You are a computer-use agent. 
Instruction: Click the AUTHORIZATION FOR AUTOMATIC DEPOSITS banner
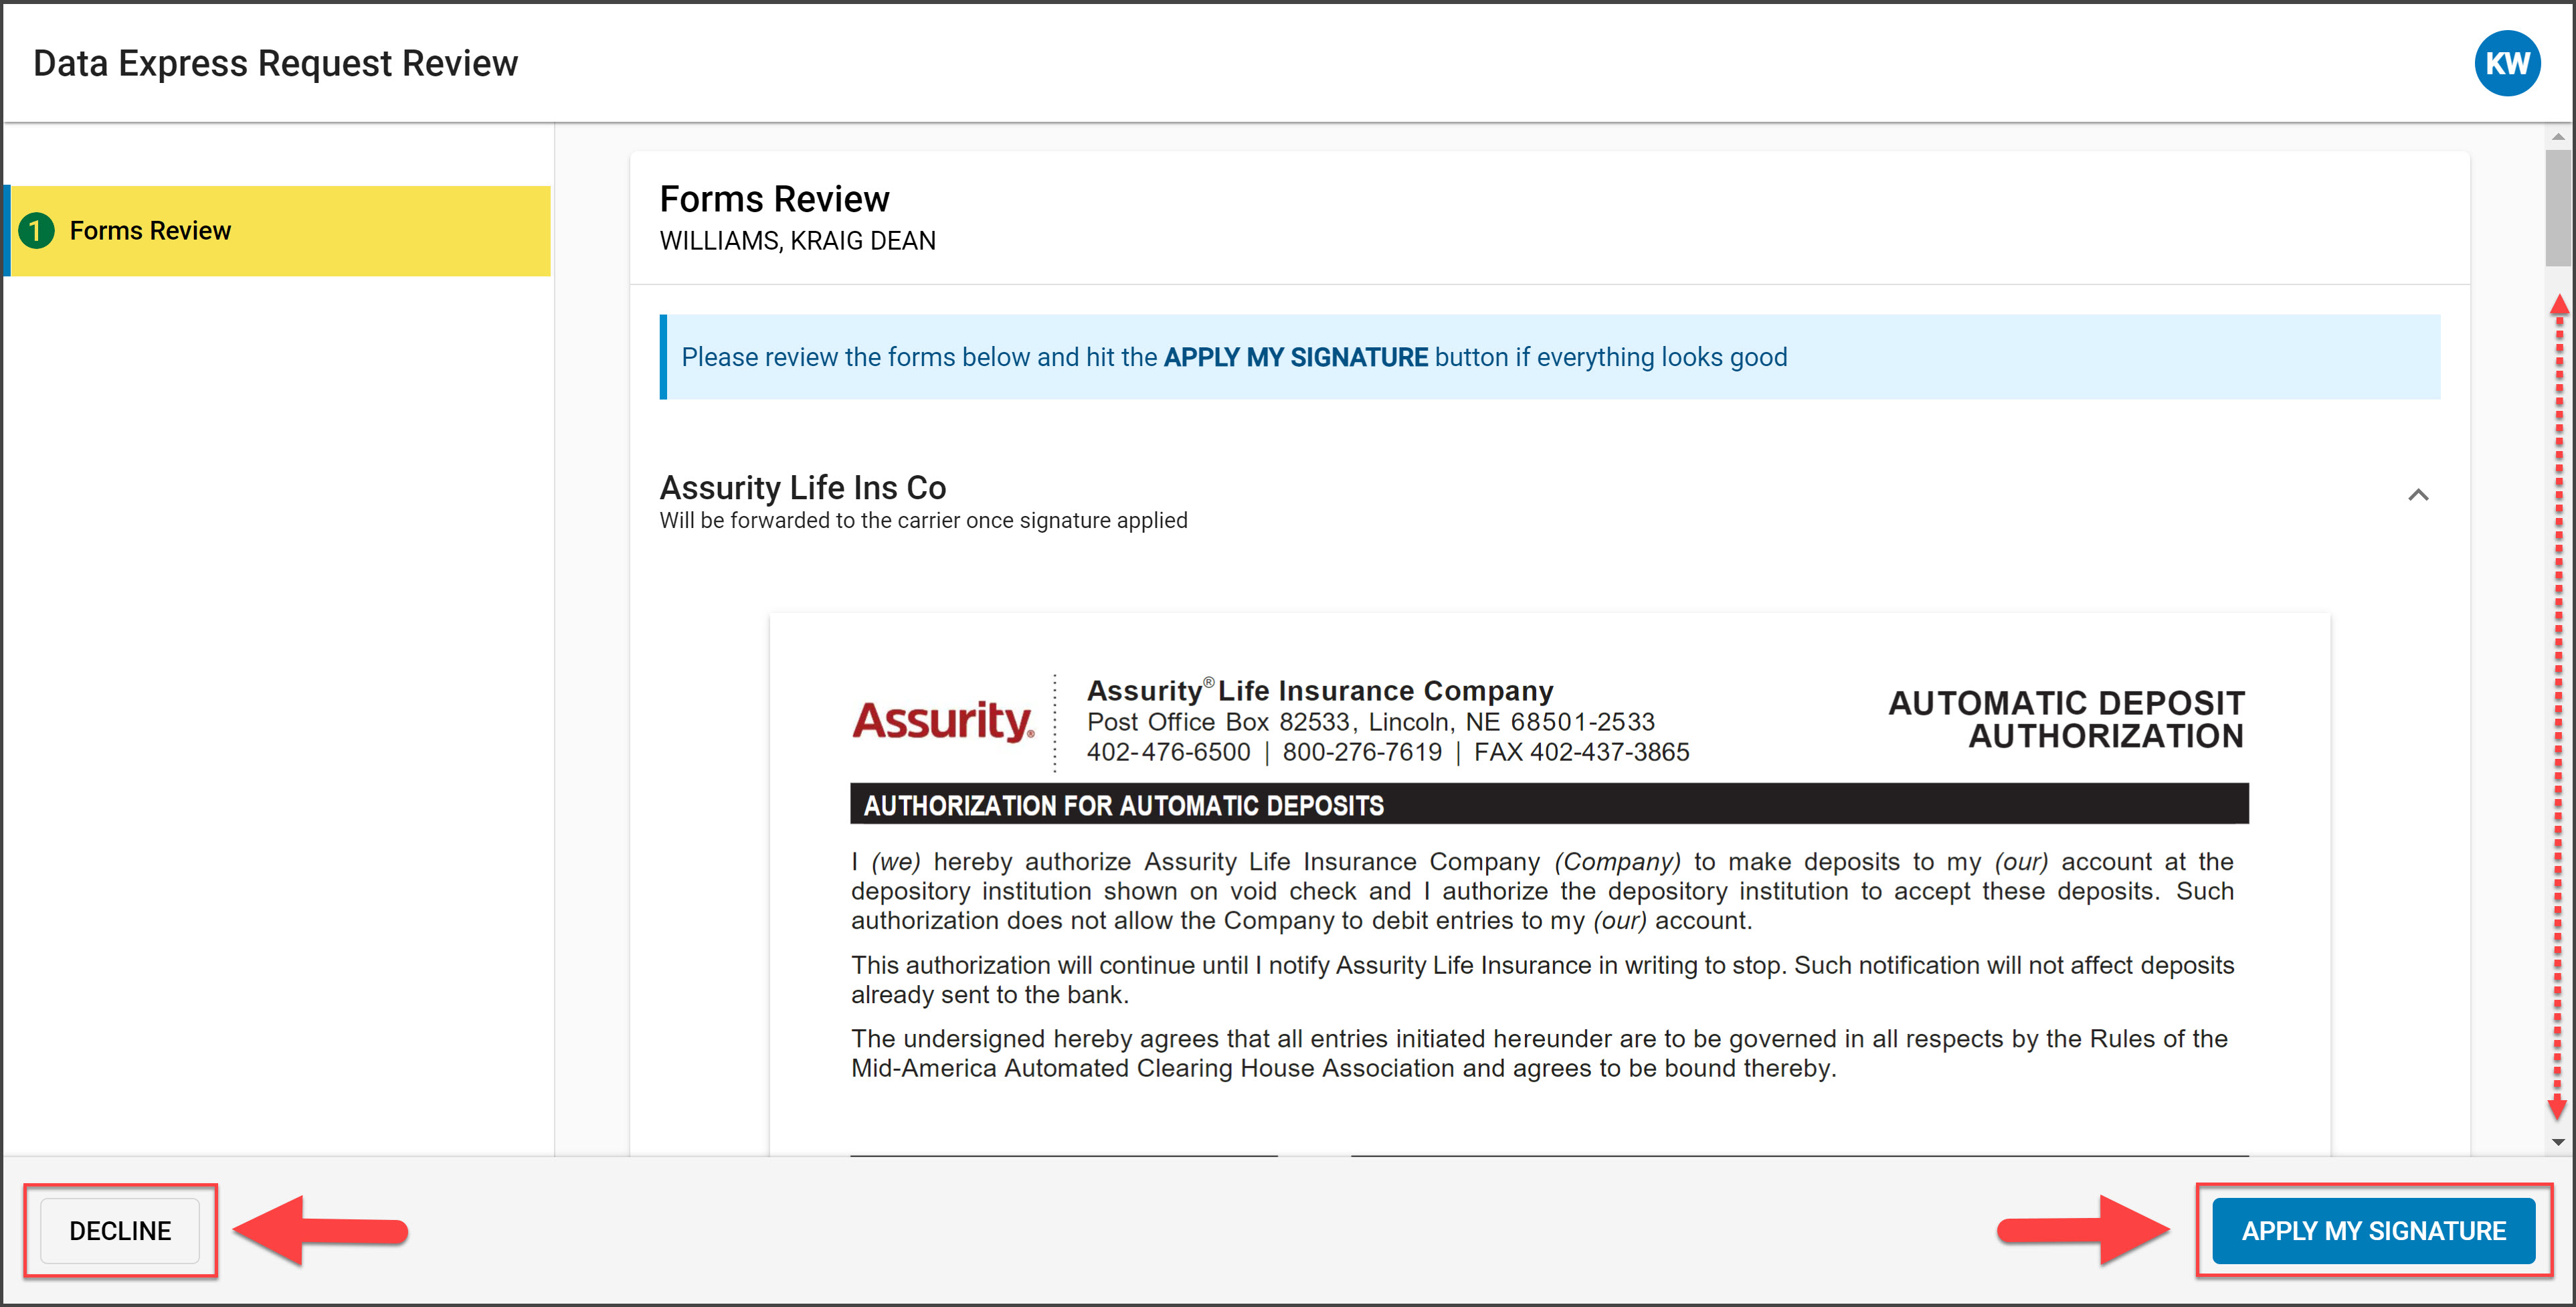click(x=1549, y=805)
